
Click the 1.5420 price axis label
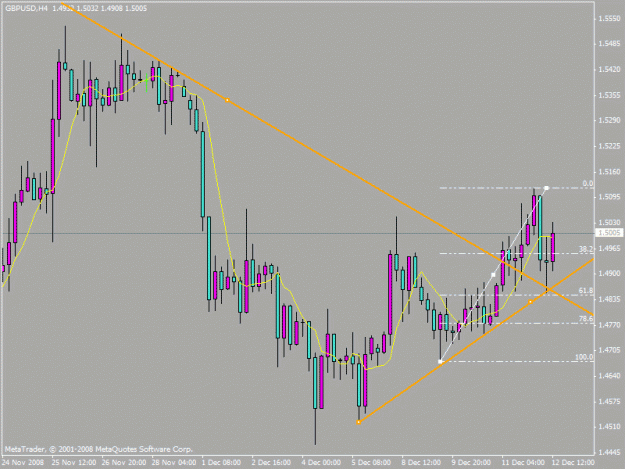[x=609, y=70]
